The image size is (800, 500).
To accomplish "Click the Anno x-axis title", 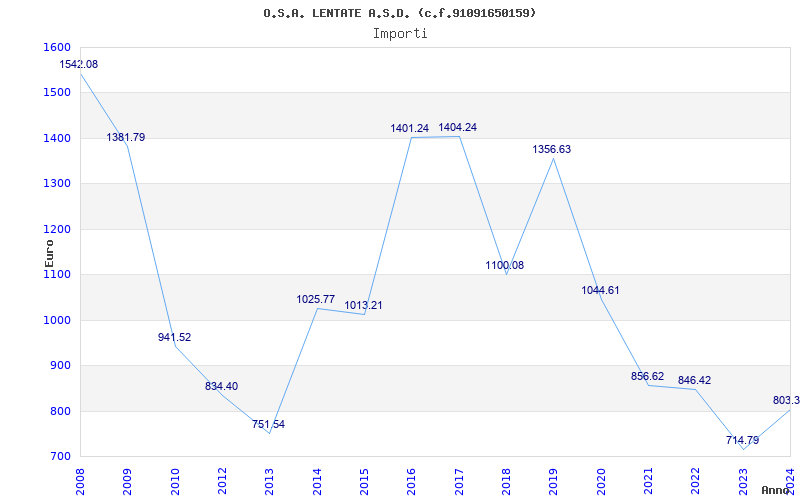I will [x=776, y=490].
